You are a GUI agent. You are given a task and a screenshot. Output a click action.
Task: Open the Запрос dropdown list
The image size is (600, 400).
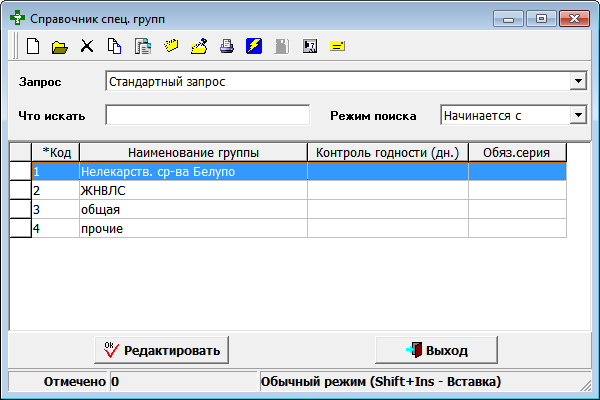[x=578, y=81]
